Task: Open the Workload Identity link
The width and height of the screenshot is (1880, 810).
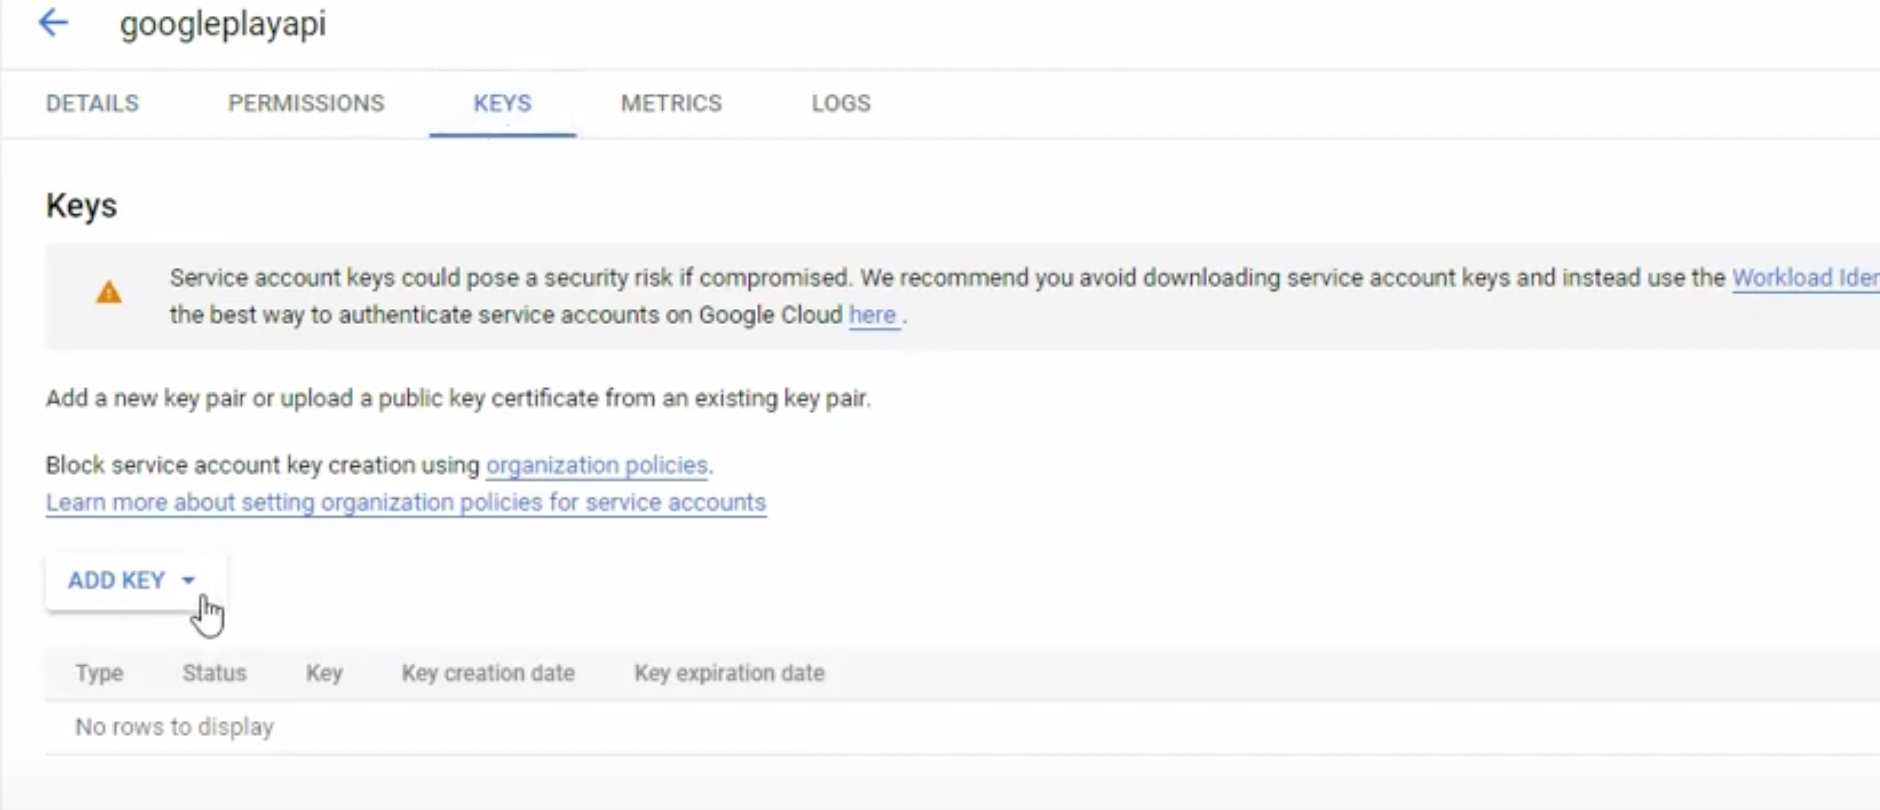Action: tap(1805, 278)
